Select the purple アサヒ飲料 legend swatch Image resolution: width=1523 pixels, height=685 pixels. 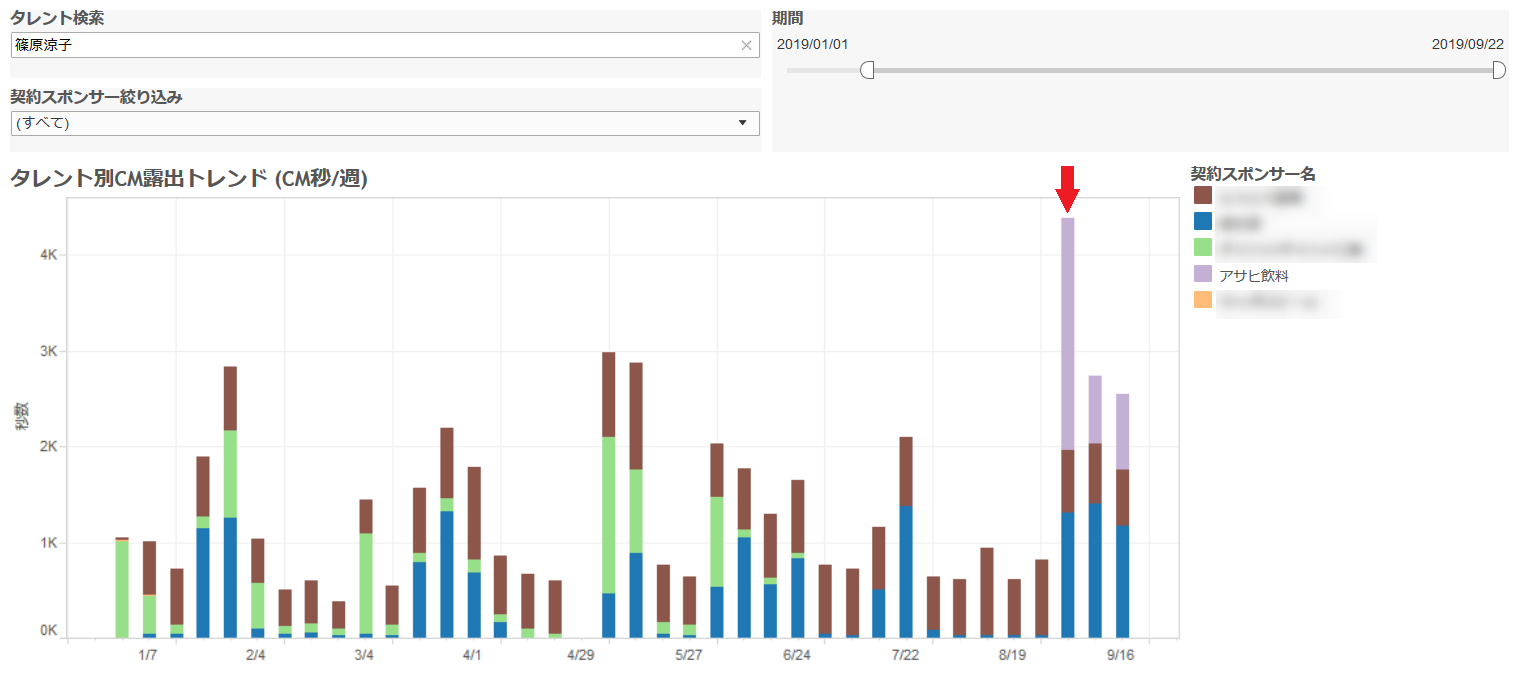1203,274
